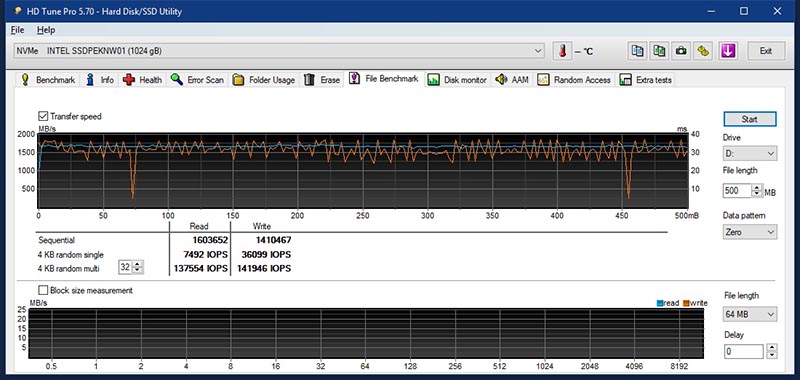Click the File length 500 field

(737, 191)
